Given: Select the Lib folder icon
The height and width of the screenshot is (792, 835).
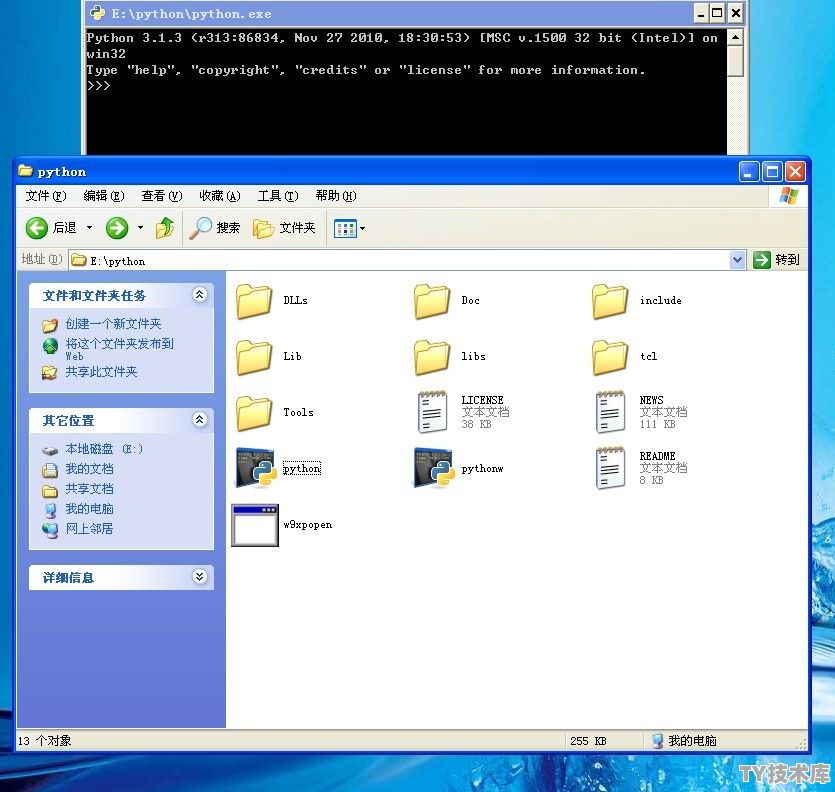Looking at the screenshot, I should click(x=254, y=357).
